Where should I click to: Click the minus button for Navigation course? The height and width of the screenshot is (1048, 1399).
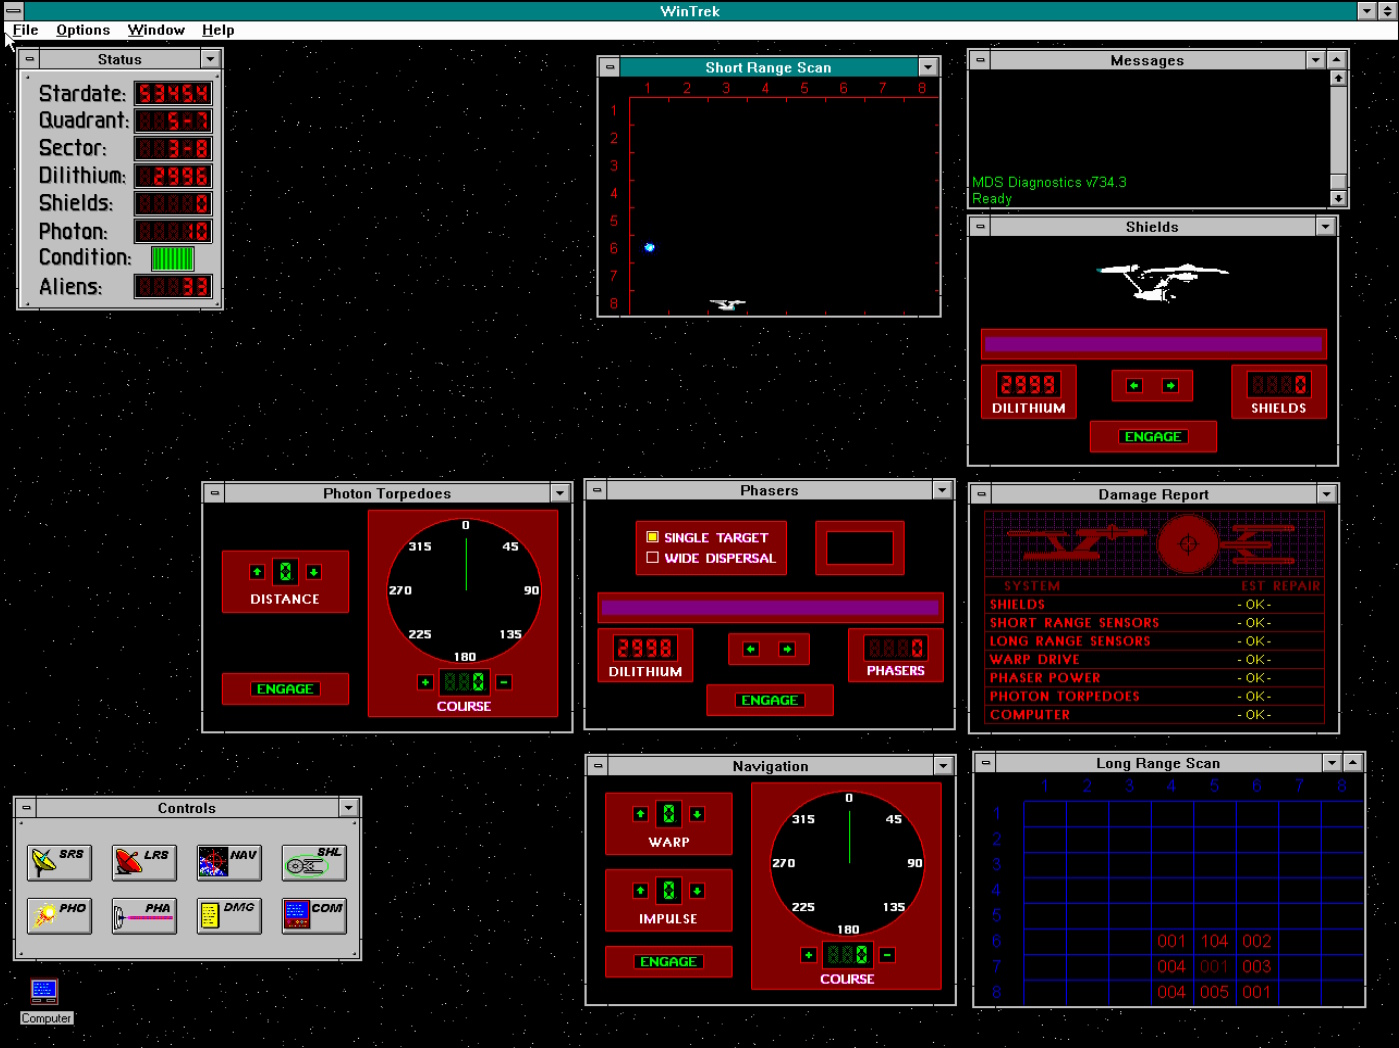[887, 955]
